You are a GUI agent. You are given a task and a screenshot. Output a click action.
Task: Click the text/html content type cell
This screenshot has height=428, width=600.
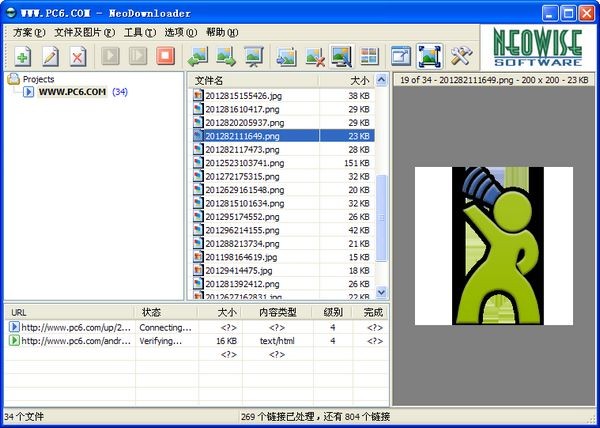(277, 341)
